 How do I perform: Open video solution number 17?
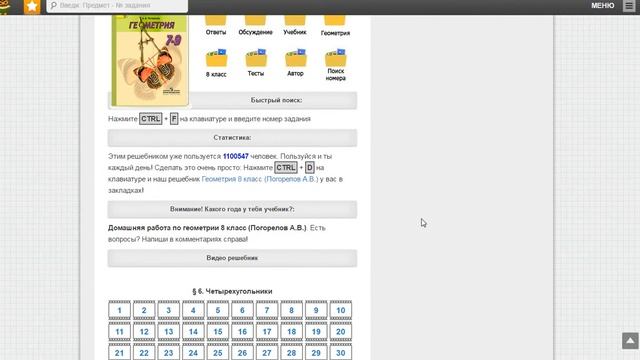click(x=267, y=331)
